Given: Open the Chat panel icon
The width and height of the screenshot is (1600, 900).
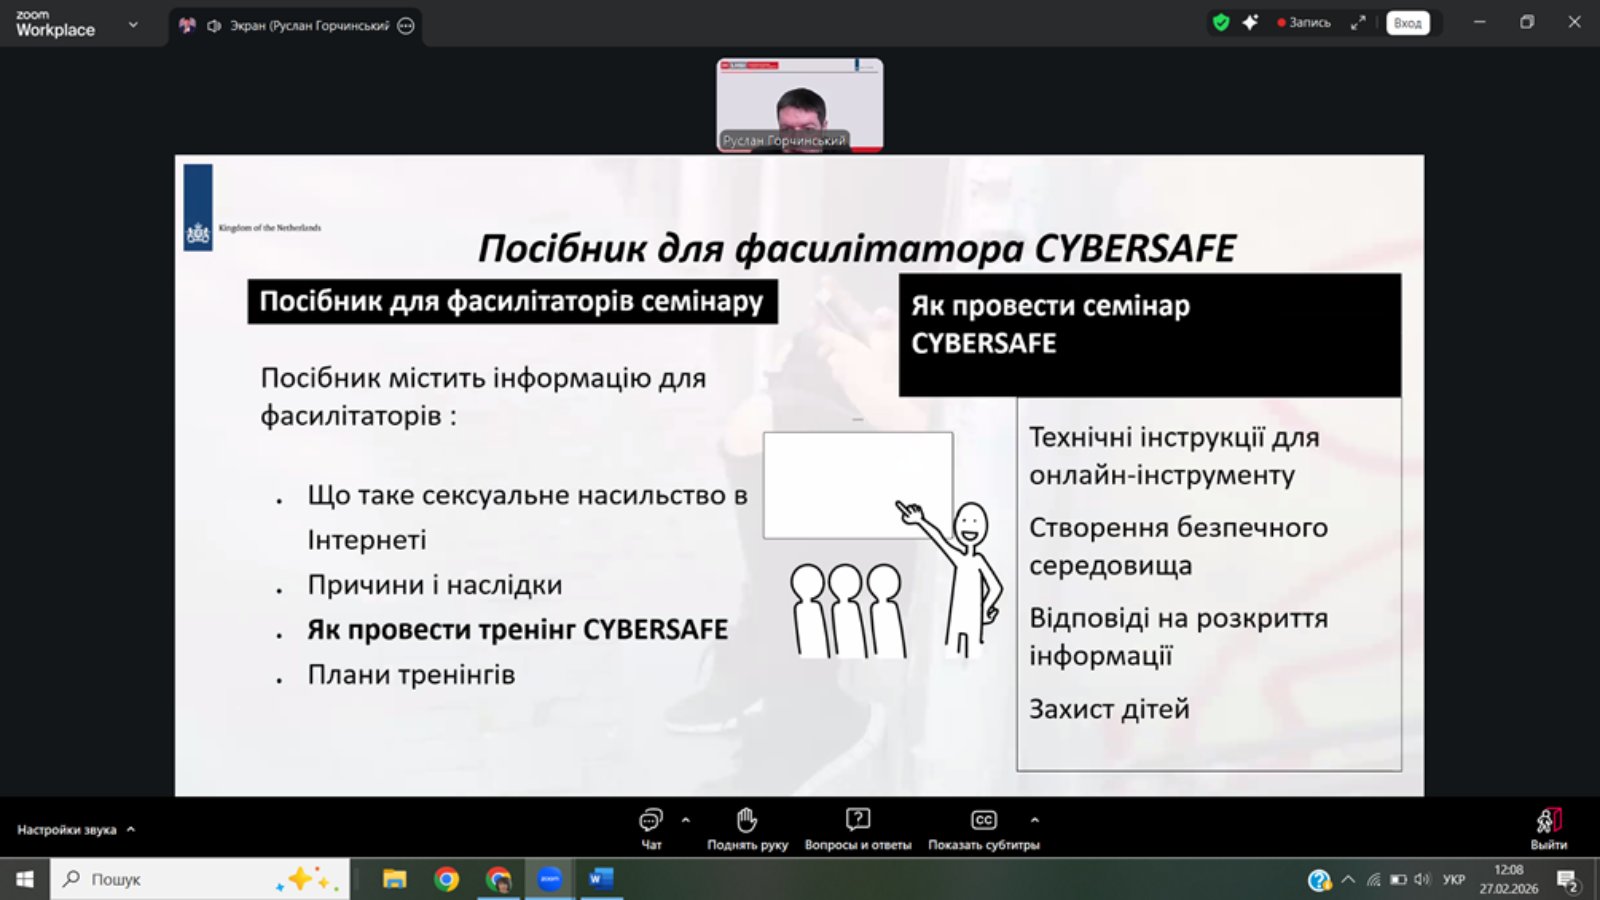Looking at the screenshot, I should 650,821.
